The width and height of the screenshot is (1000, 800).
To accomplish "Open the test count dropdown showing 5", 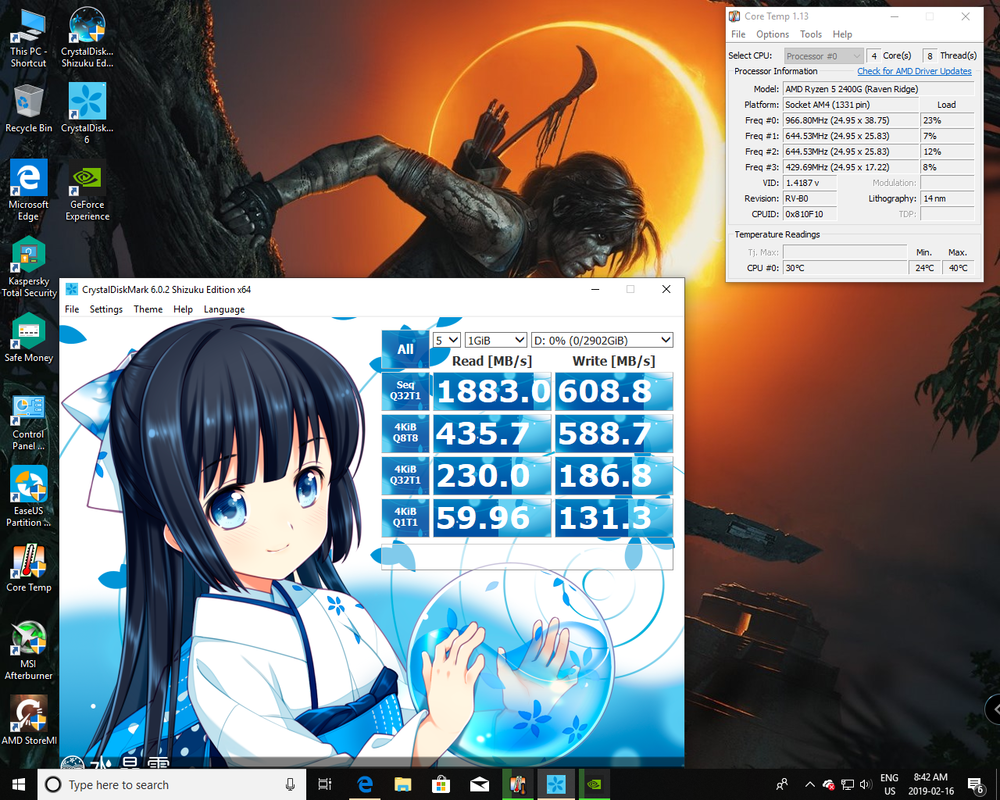I will (446, 340).
